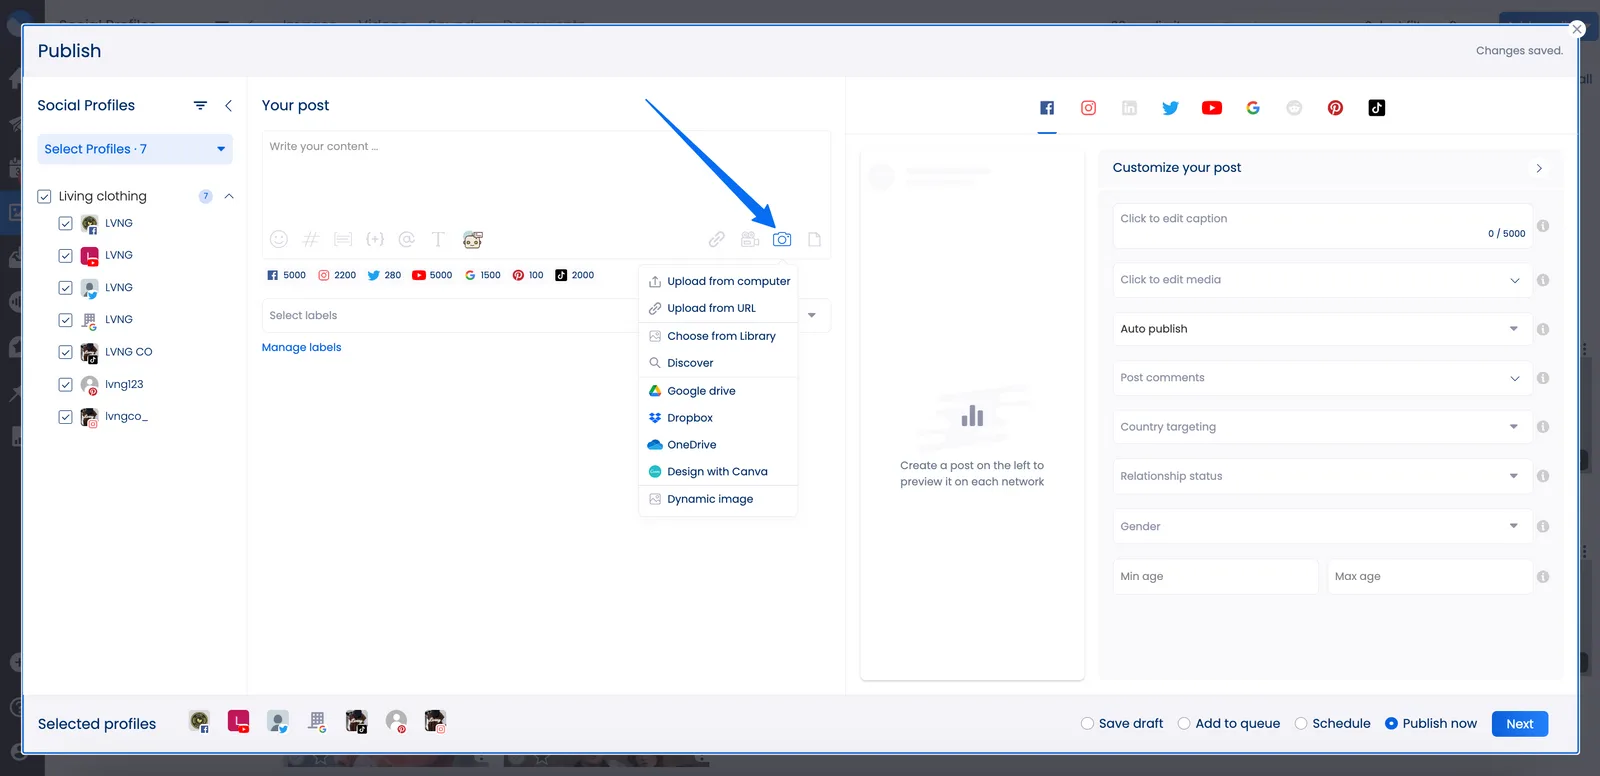Select the Publish now radio option

[1391, 723]
